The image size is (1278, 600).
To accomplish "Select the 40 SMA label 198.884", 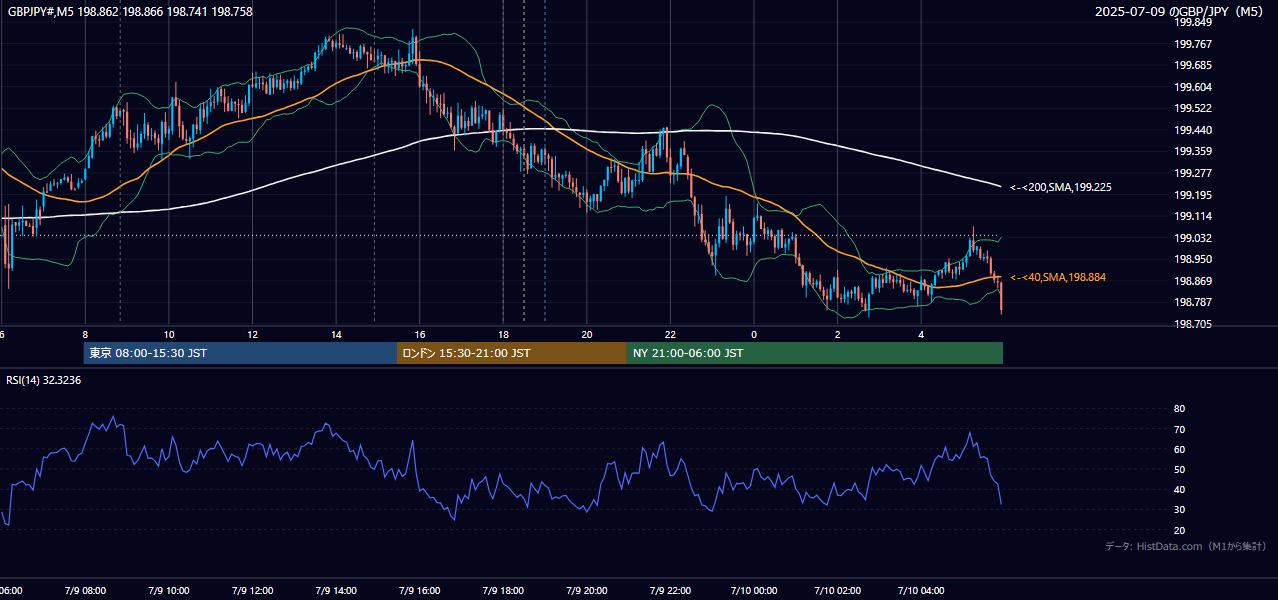I will click(x=1058, y=277).
